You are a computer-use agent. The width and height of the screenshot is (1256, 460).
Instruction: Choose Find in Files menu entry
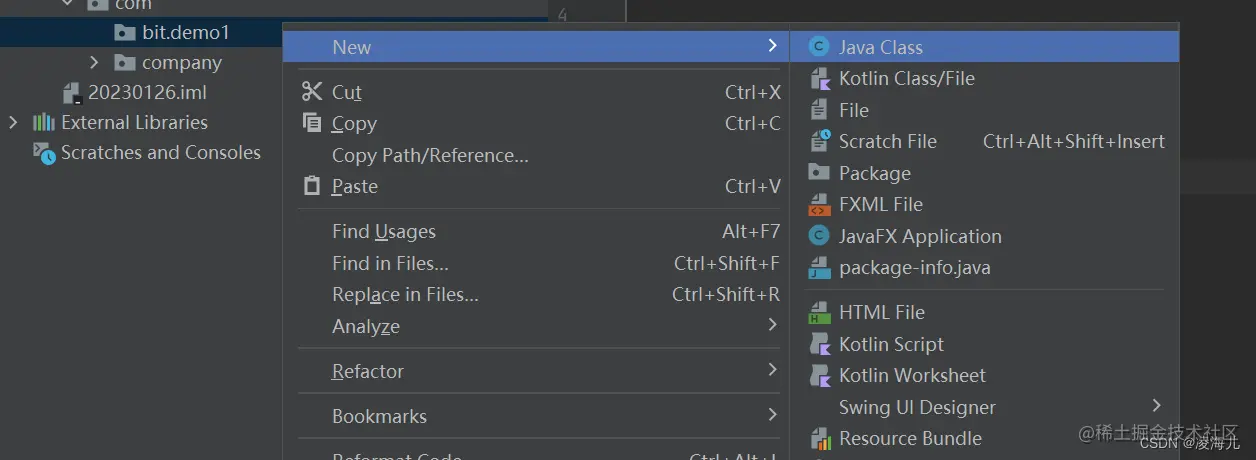coord(538,263)
